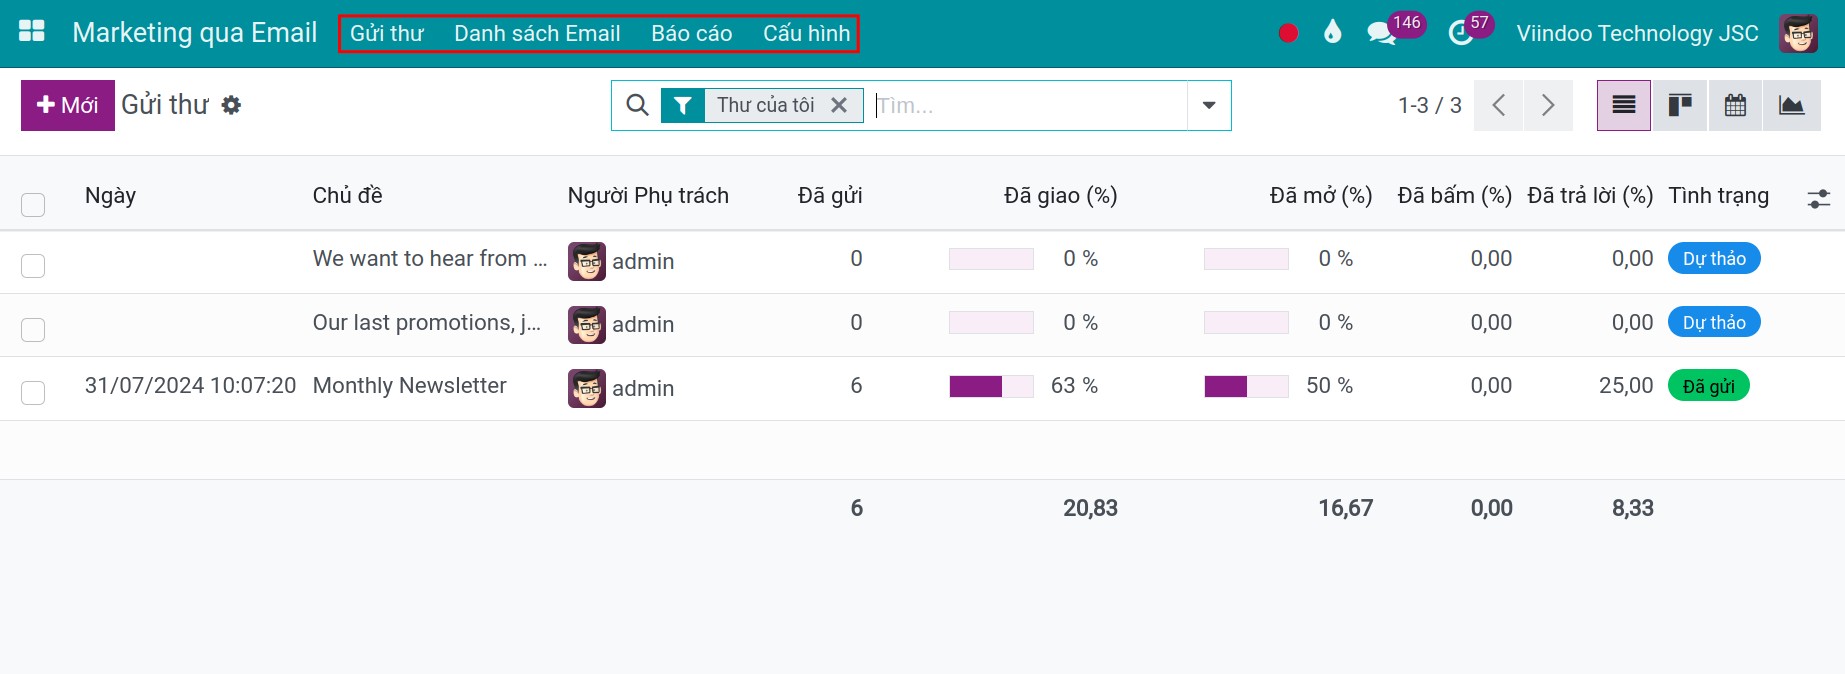Select the 'Our last promotions' row checkbox
Viewport: 1845px width, 674px height.
[33, 330]
